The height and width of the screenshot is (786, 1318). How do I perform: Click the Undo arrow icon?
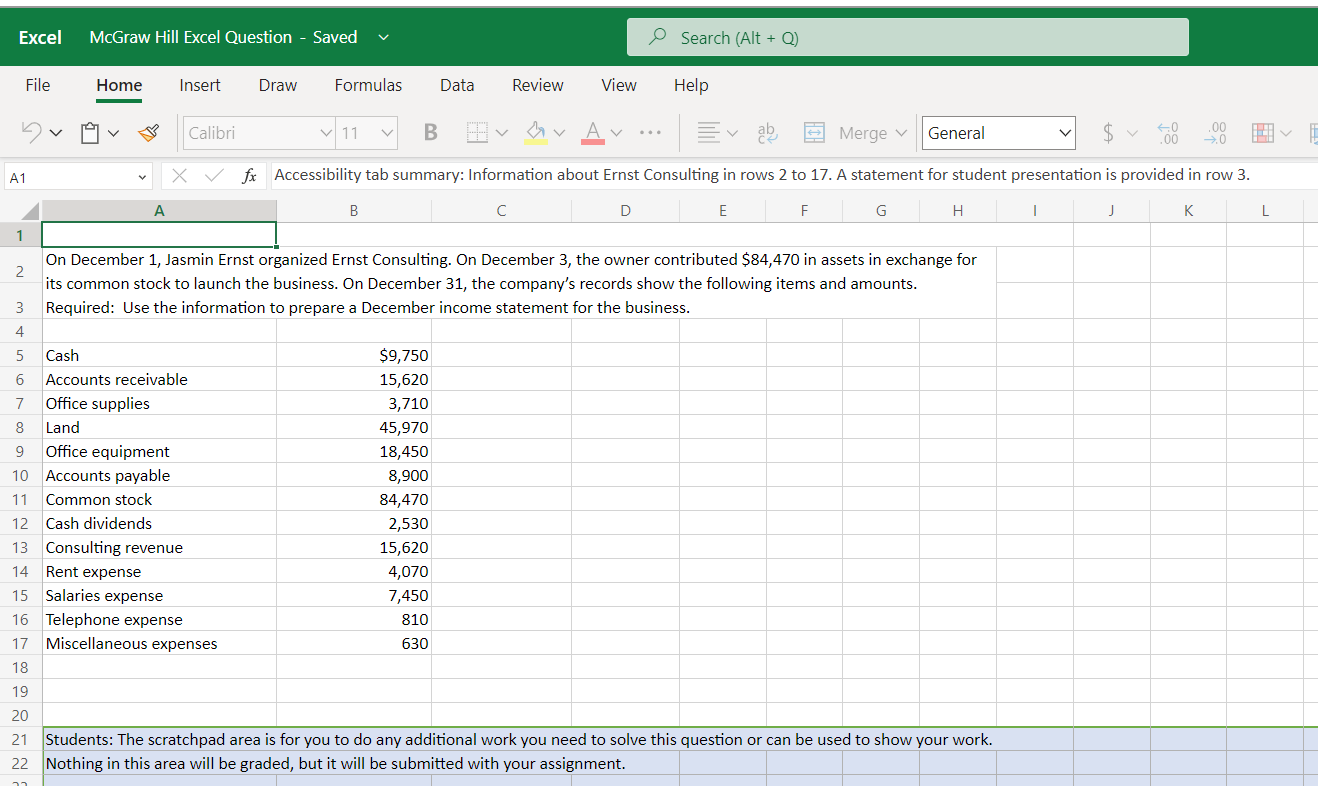click(33, 133)
